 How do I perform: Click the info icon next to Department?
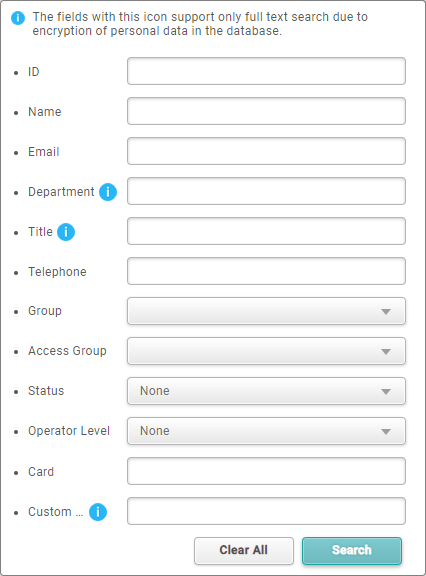[x=108, y=192]
